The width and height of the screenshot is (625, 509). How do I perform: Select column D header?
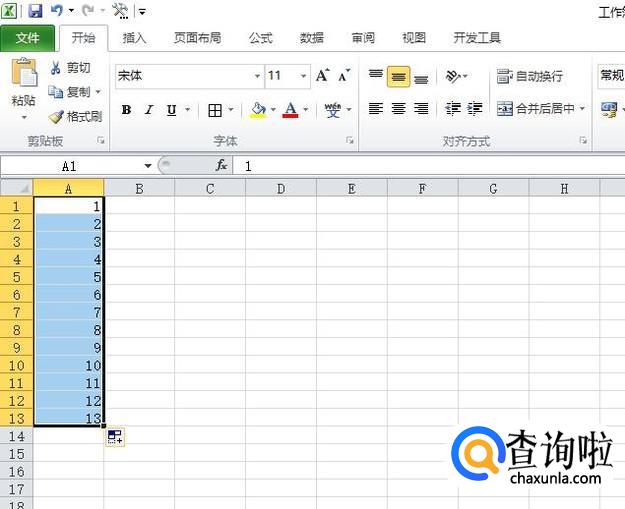281,188
